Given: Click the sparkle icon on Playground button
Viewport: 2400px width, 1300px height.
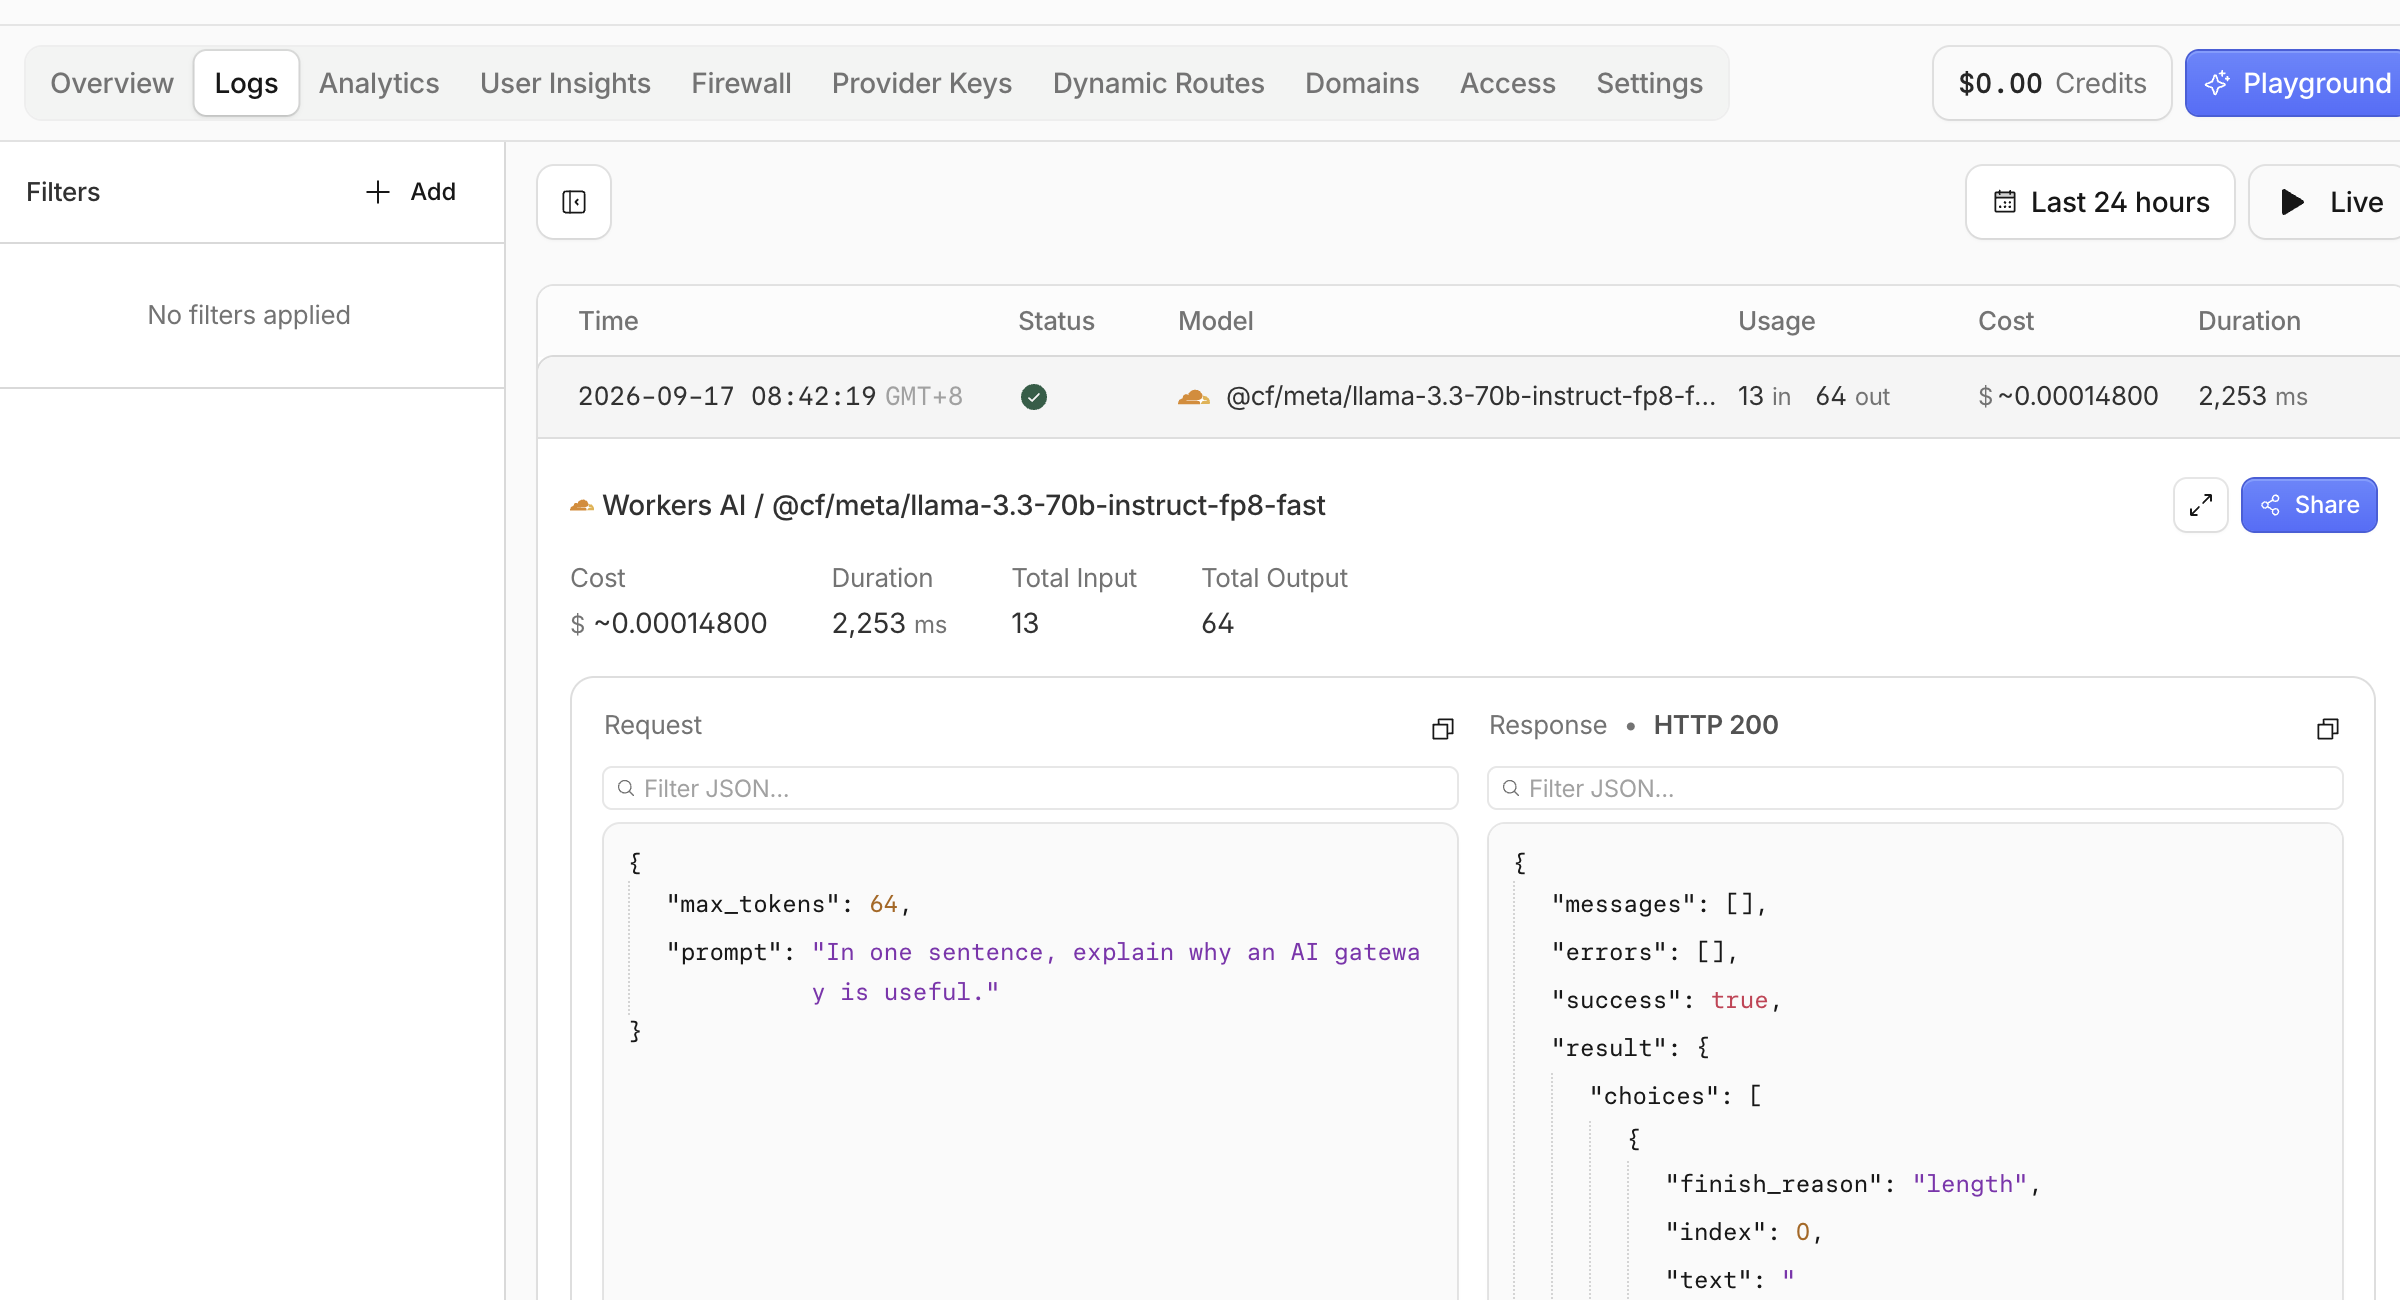Looking at the screenshot, I should [2217, 83].
